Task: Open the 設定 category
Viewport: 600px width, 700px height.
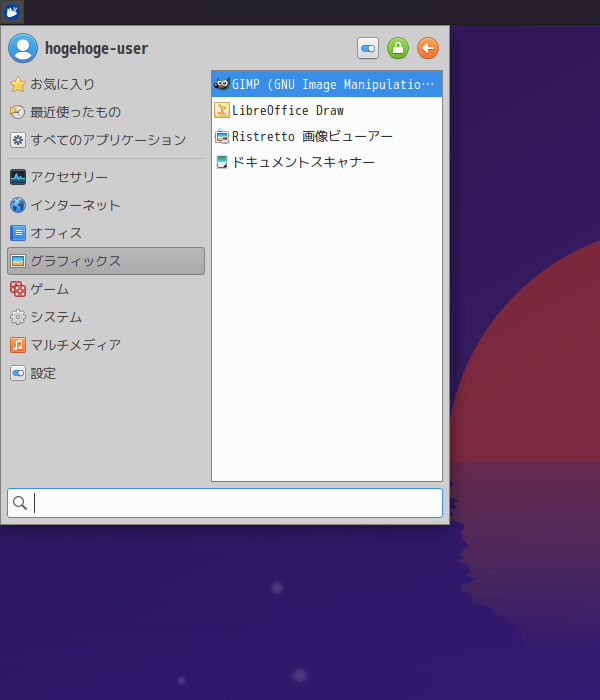Action: pos(106,373)
